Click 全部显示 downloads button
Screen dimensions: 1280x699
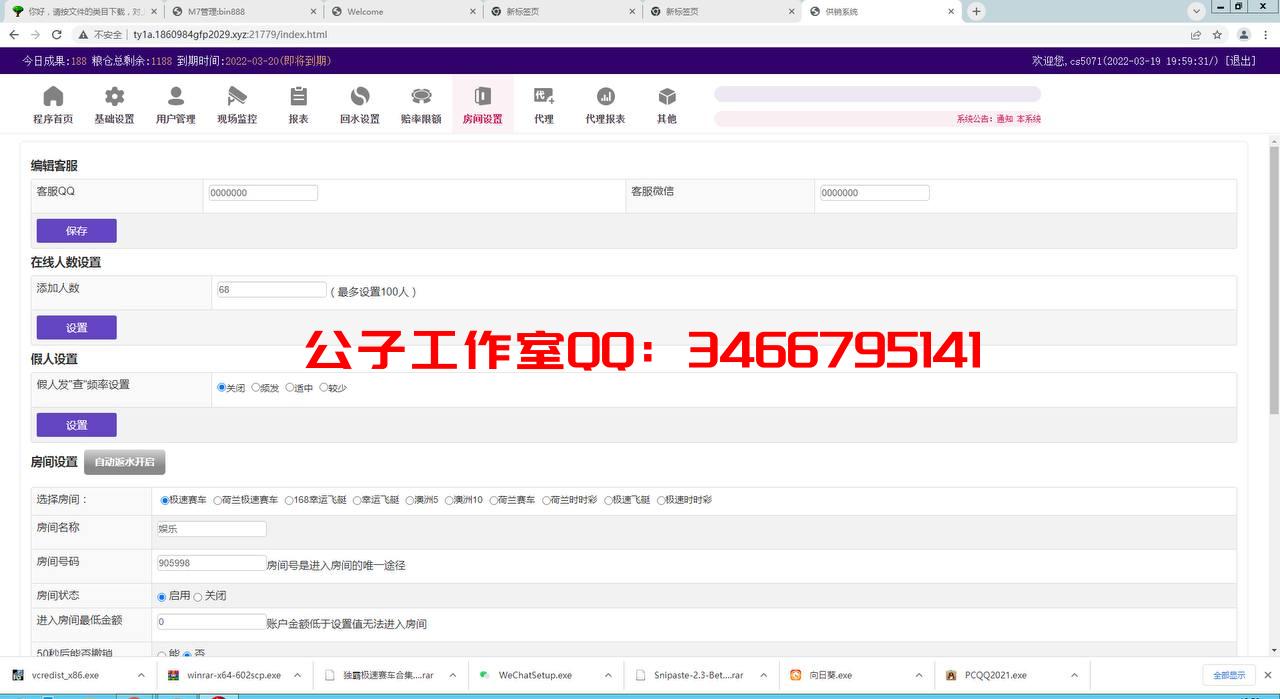[1229, 675]
